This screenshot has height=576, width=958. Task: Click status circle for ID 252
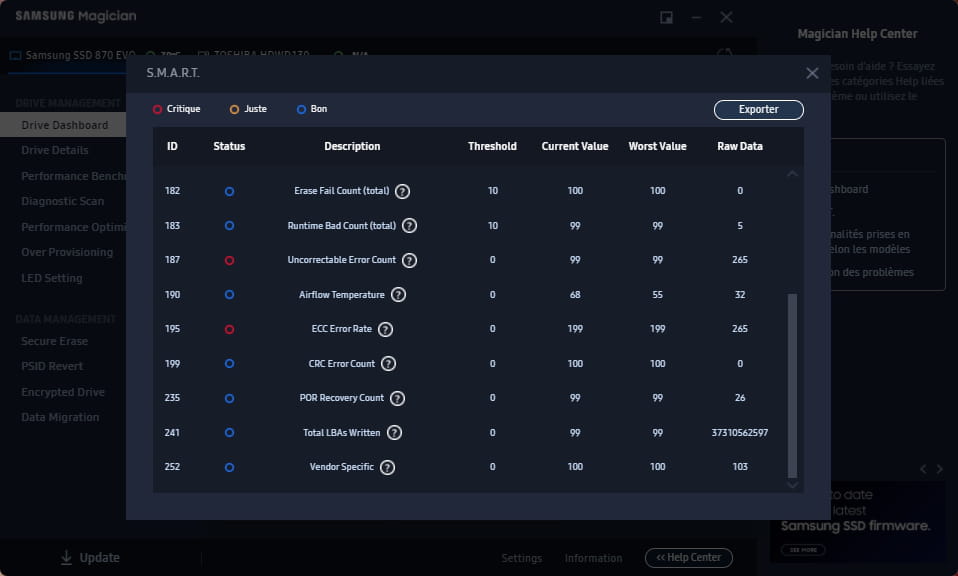(229, 467)
